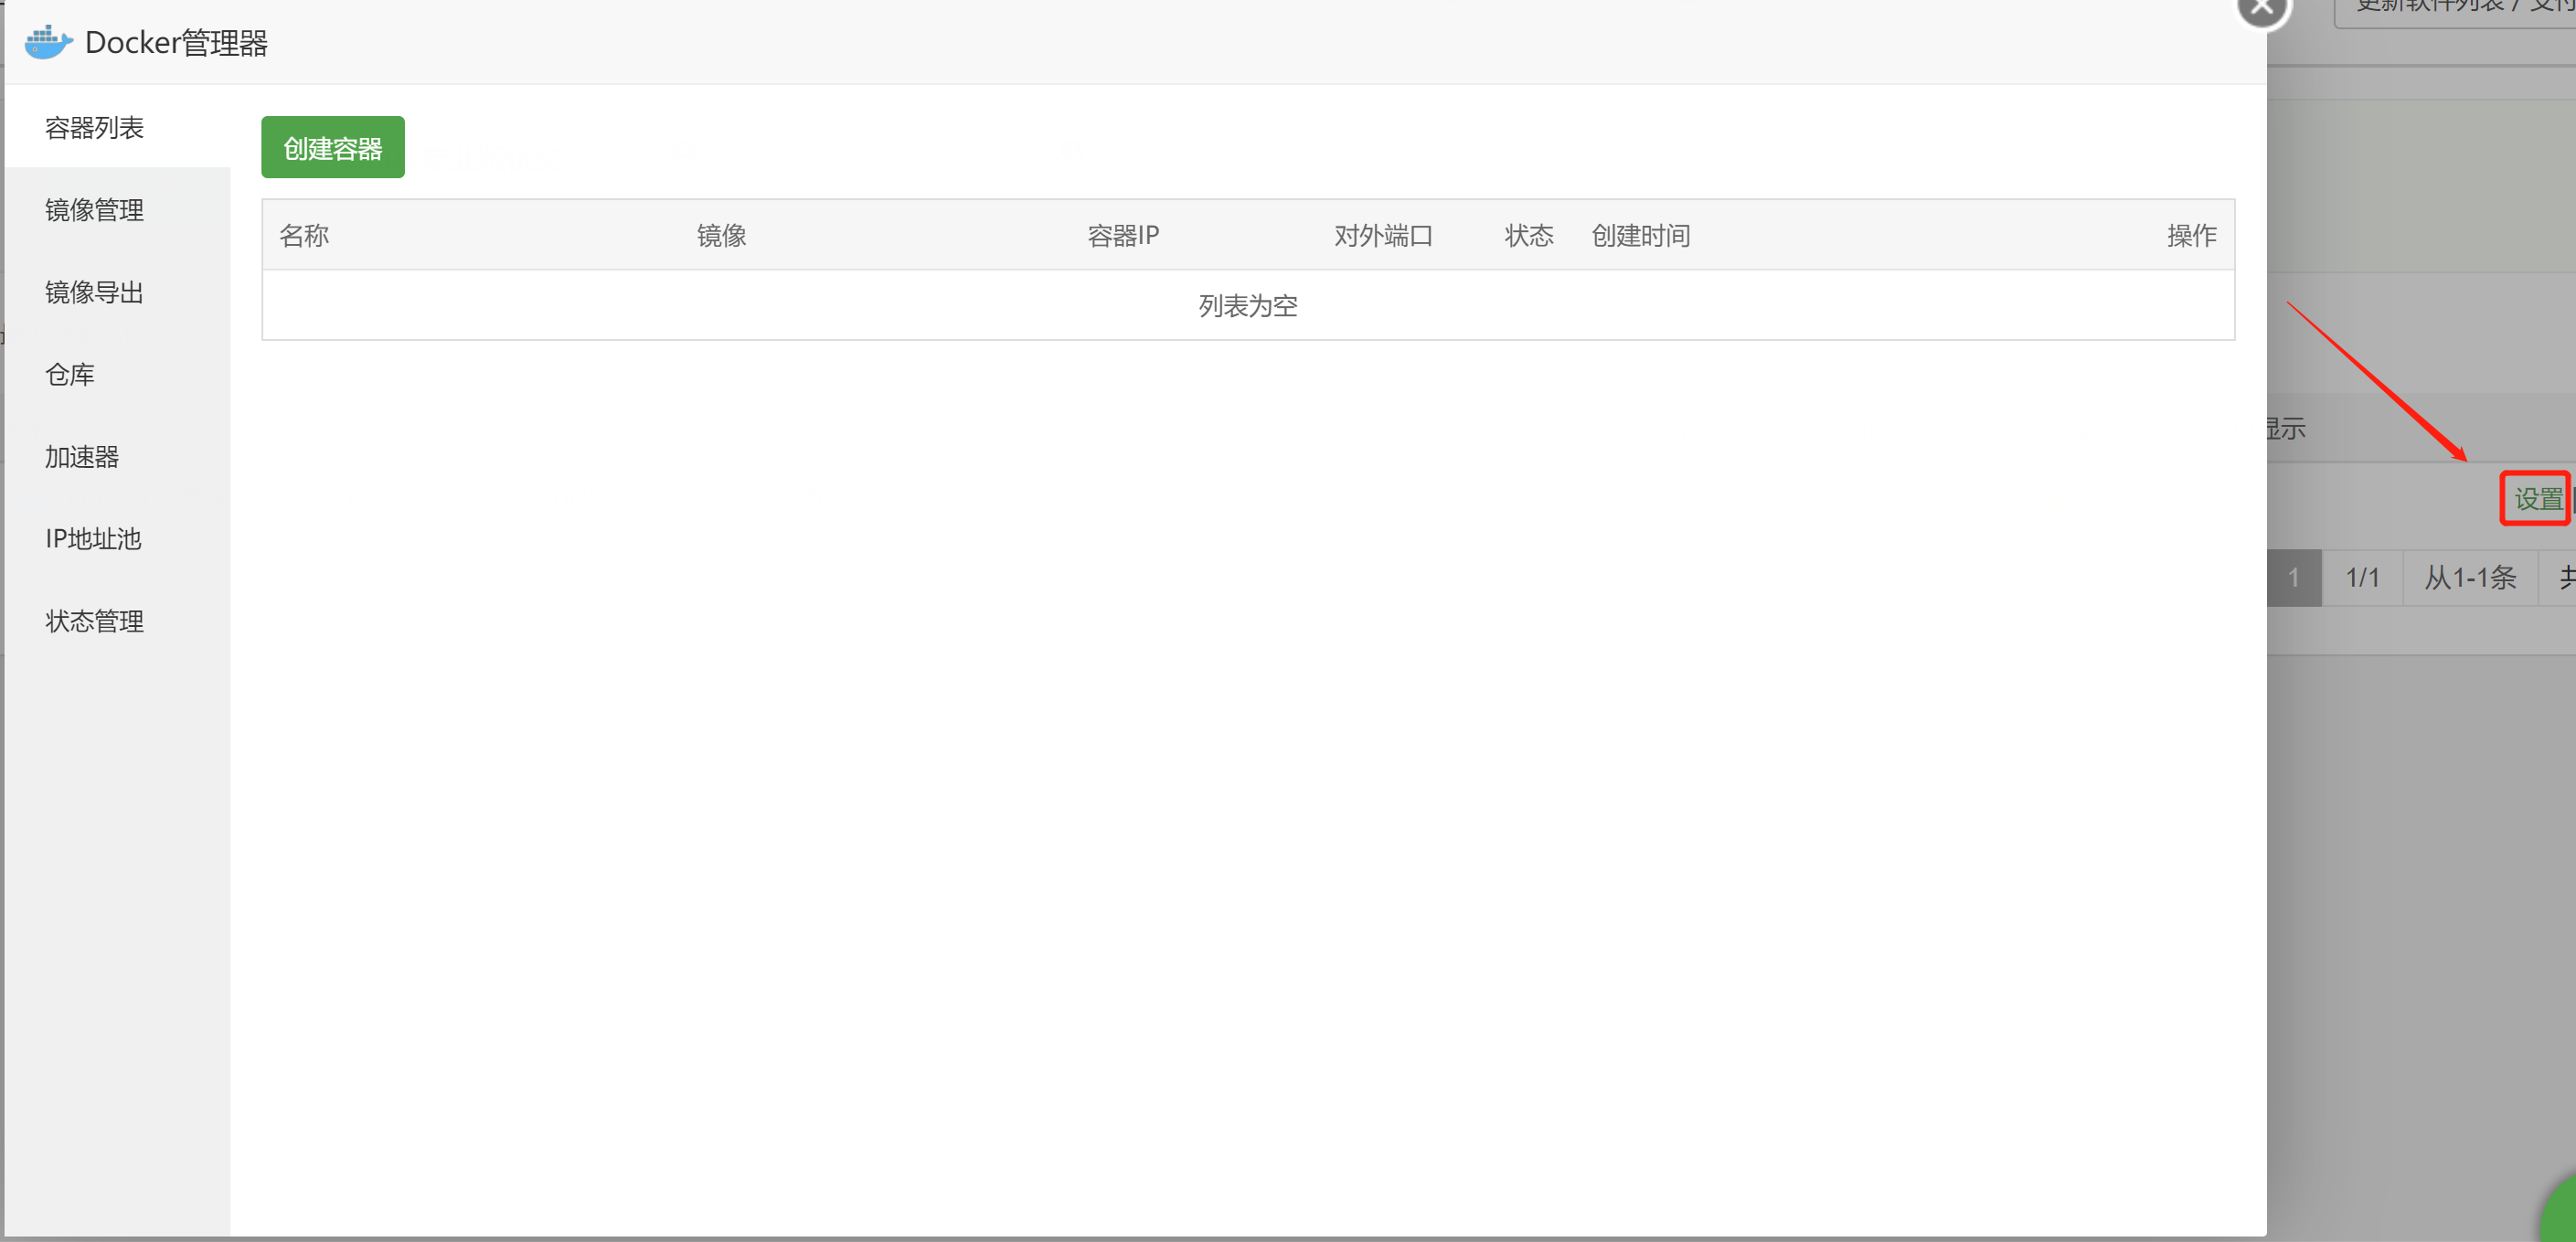This screenshot has height=1242, width=2576.
Task: Open the 容器列表 tab
Action: [x=94, y=127]
